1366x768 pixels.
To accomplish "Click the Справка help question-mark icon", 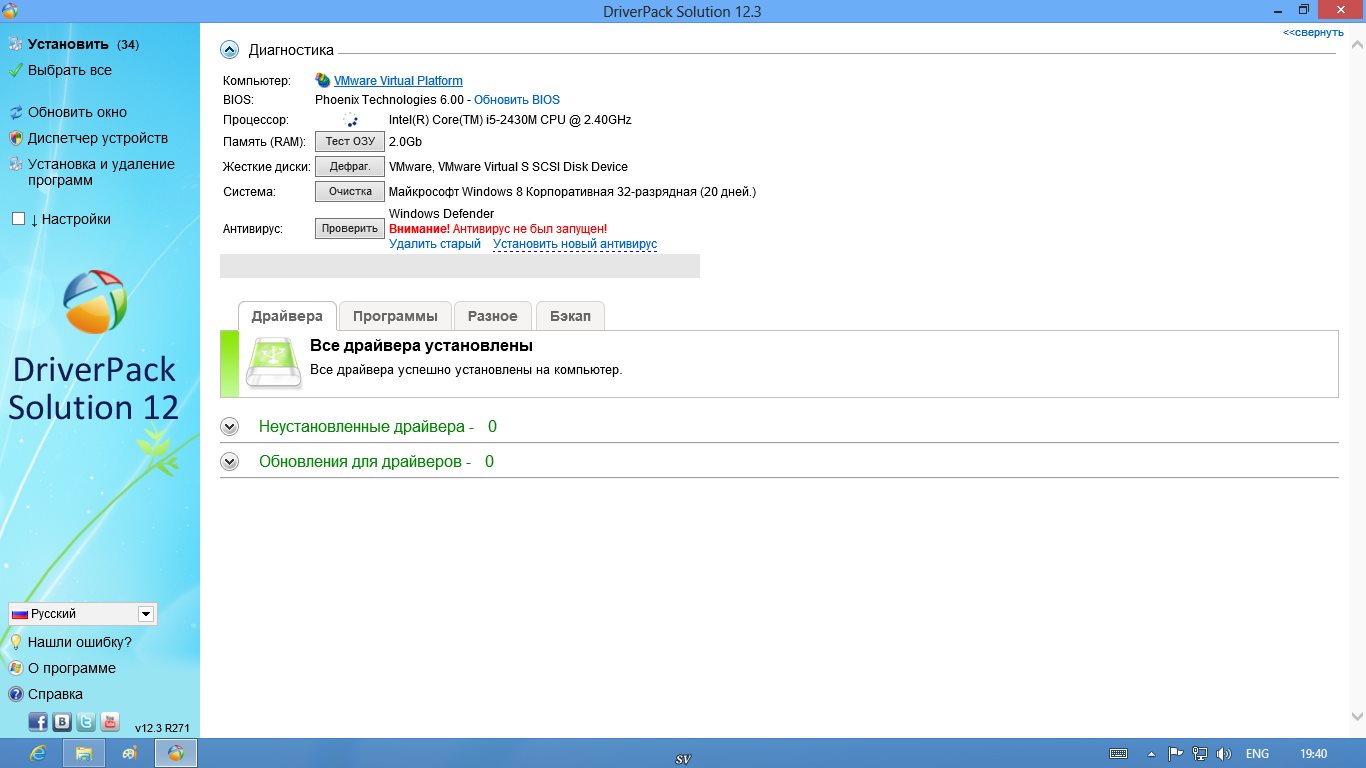I will click(x=16, y=694).
